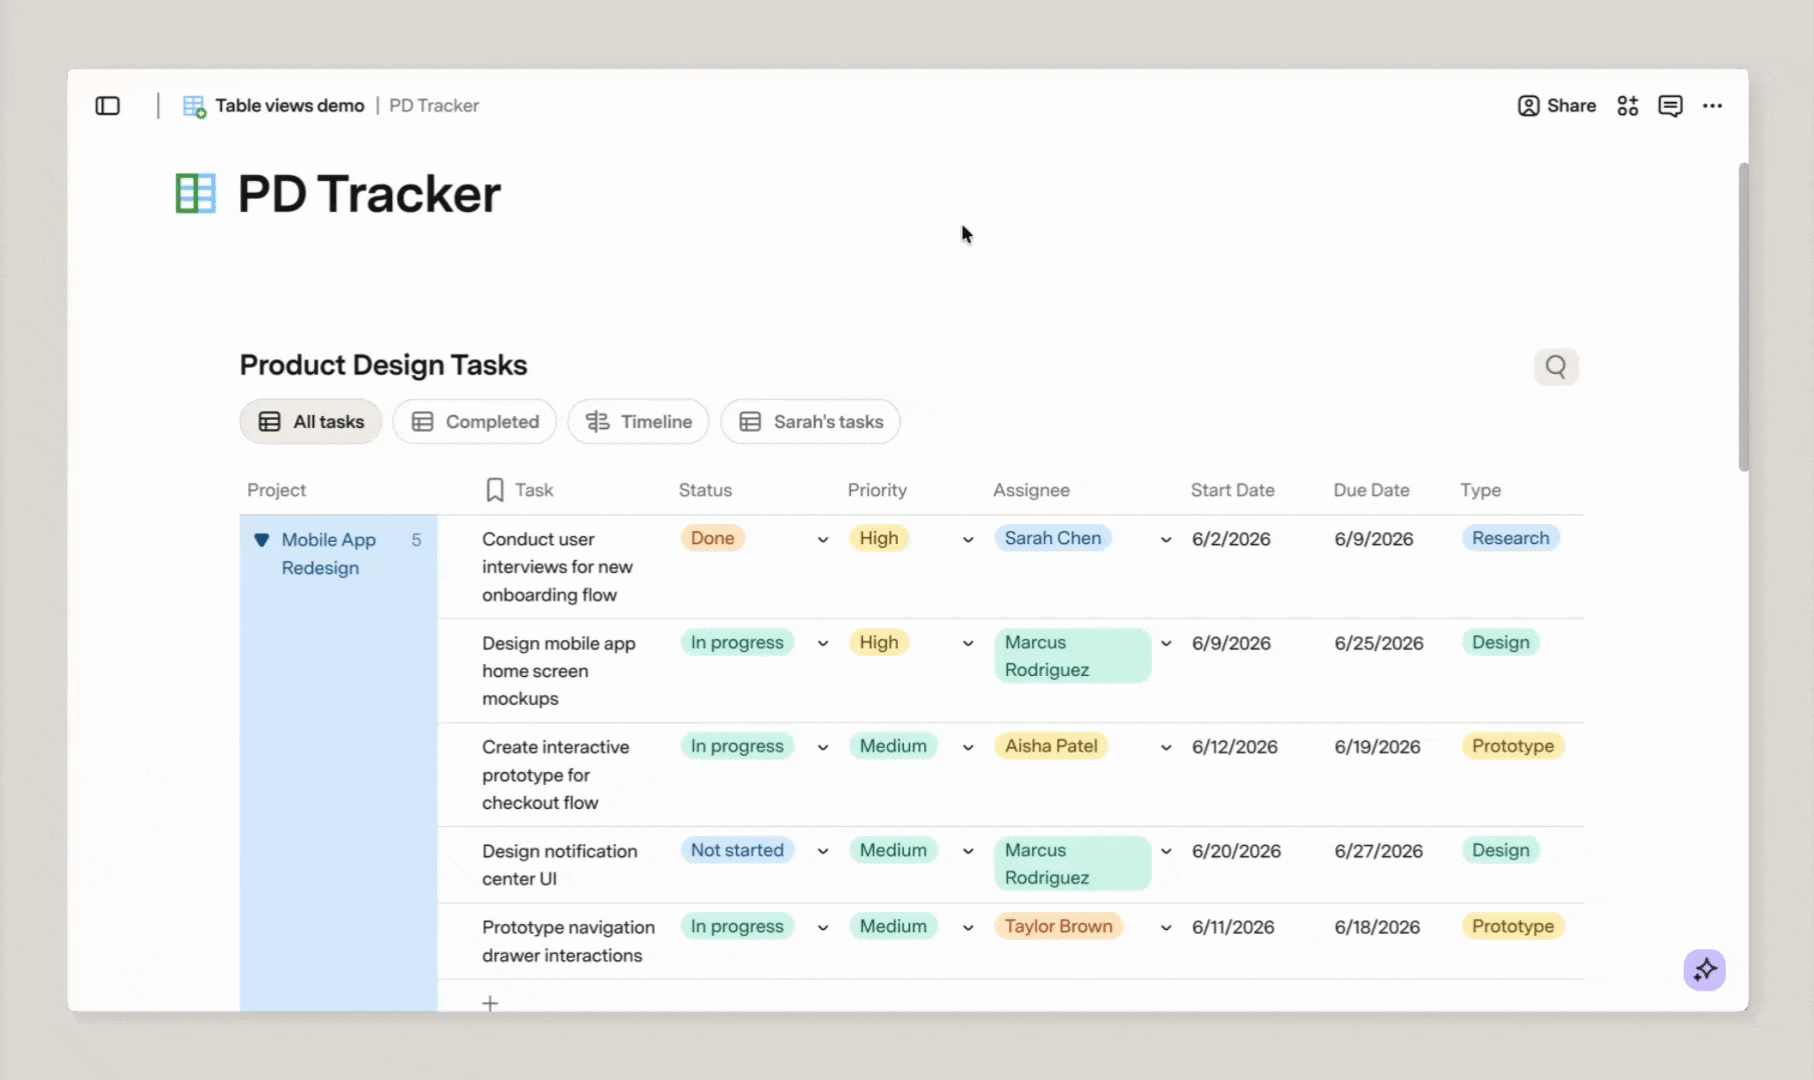Open priority dropdown for Conduct user interviews
Image resolution: width=1814 pixels, height=1080 pixels.
point(968,540)
